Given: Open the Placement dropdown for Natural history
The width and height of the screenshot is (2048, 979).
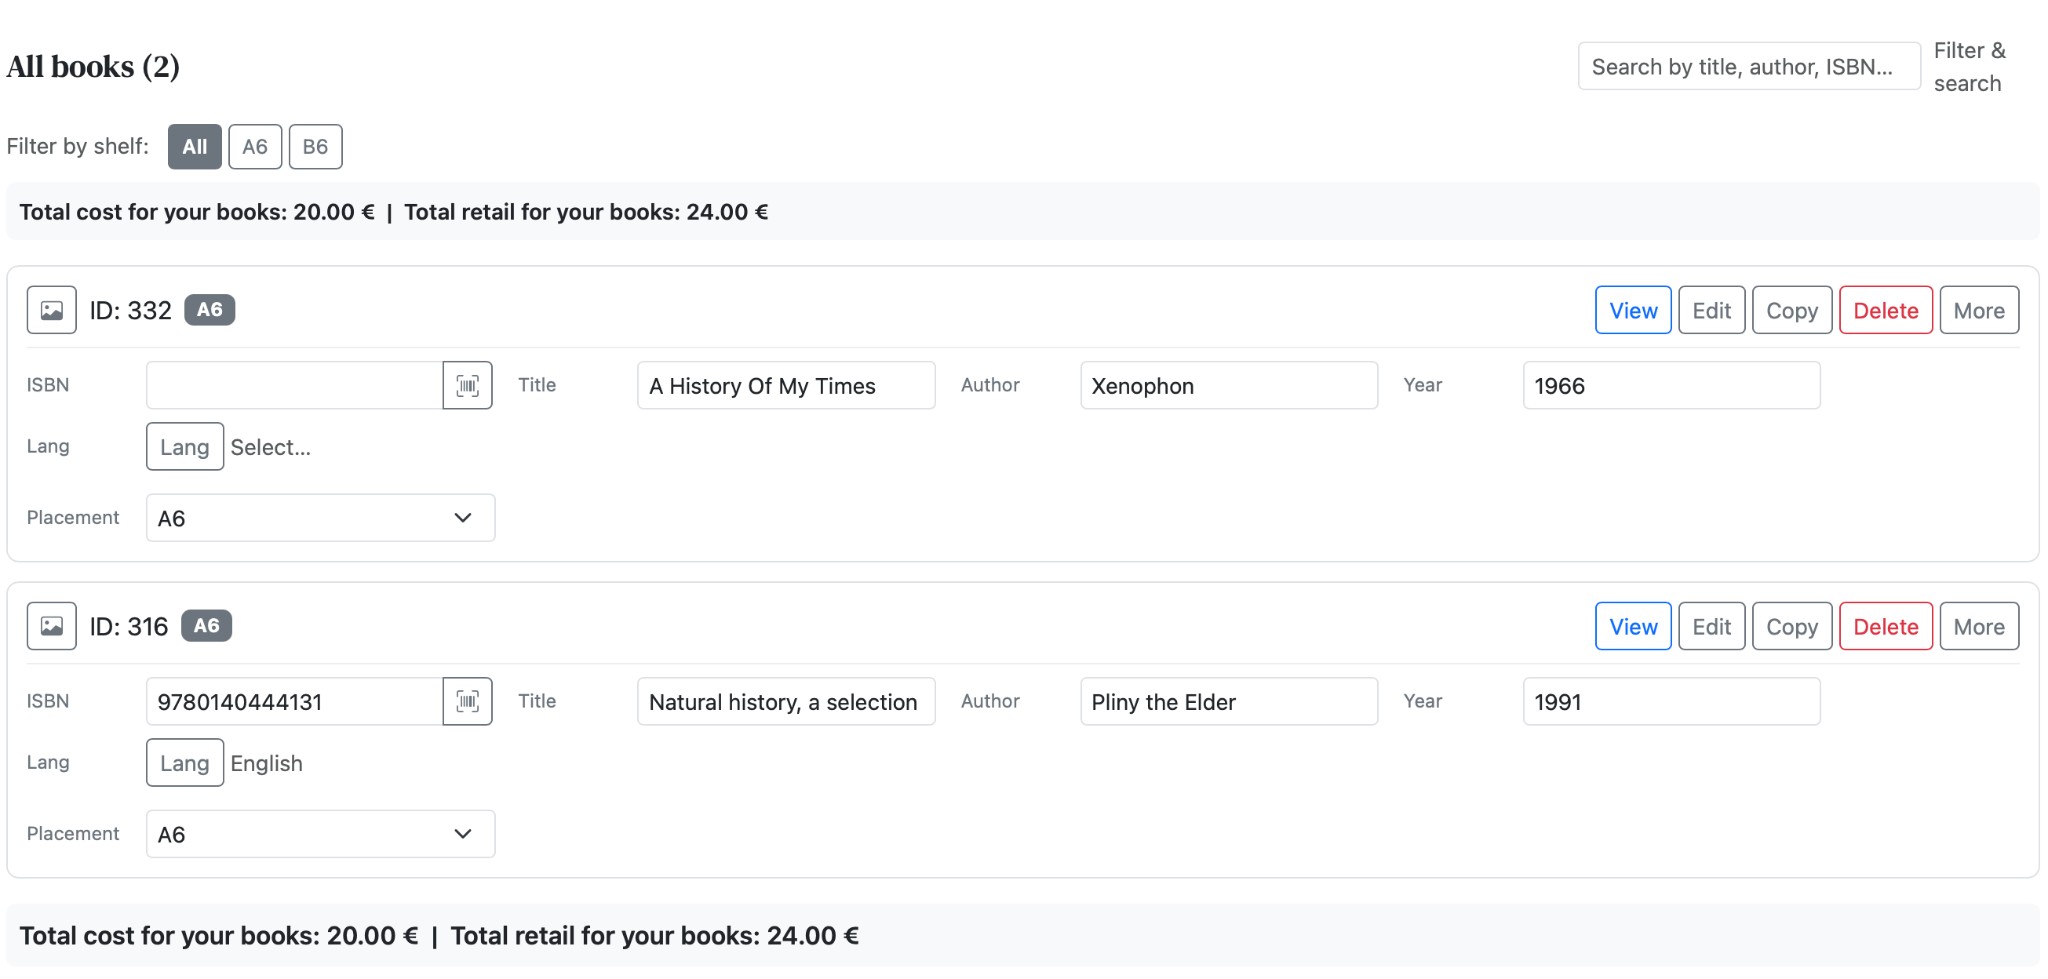Looking at the screenshot, I should click(319, 833).
